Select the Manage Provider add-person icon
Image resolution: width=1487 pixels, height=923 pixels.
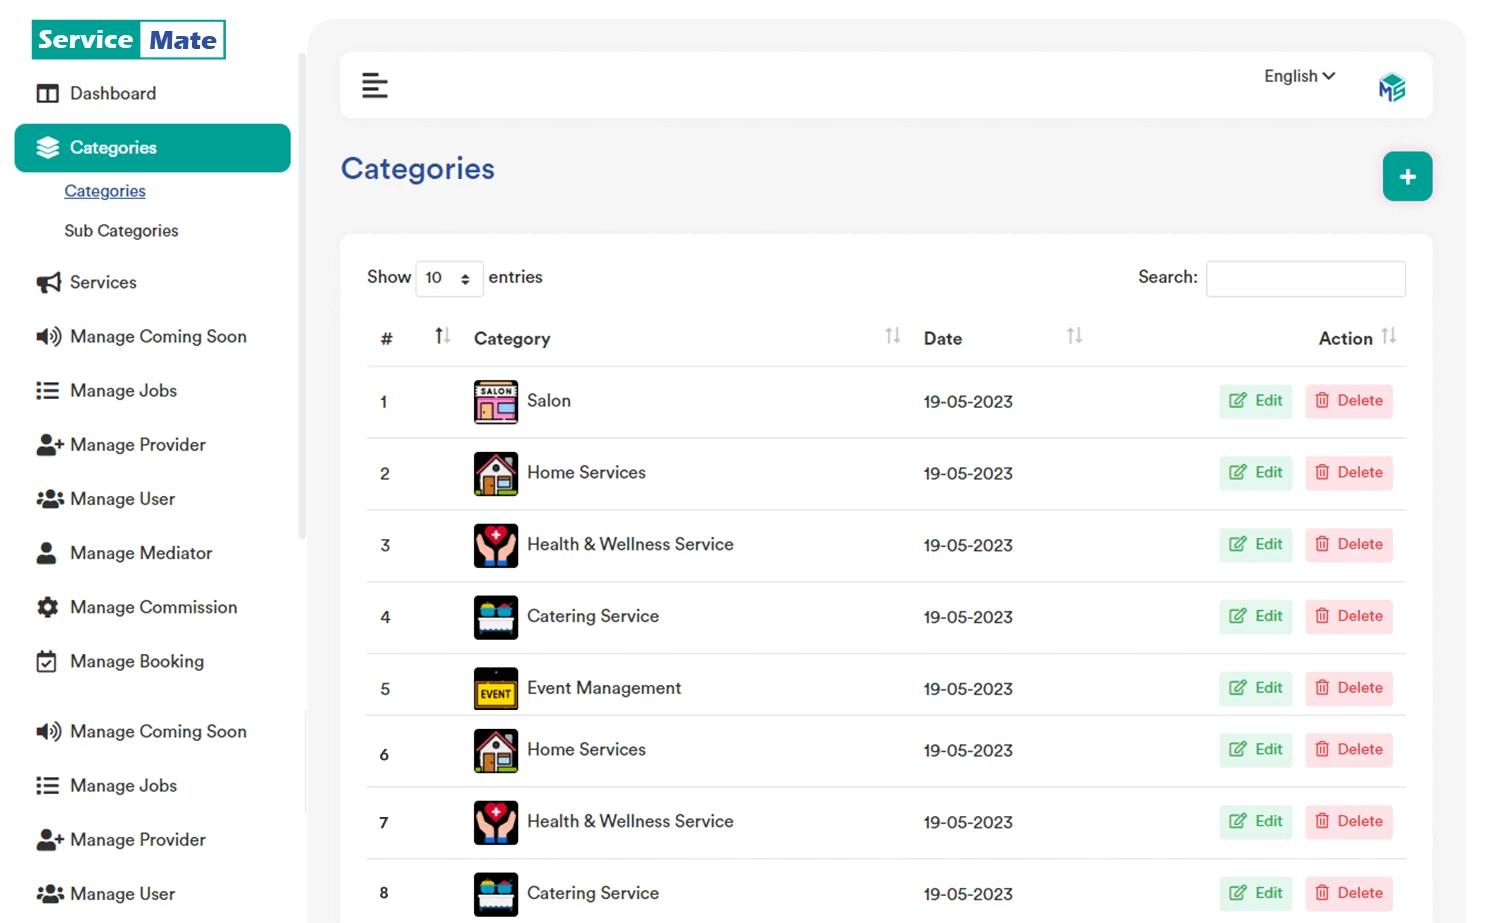click(47, 444)
